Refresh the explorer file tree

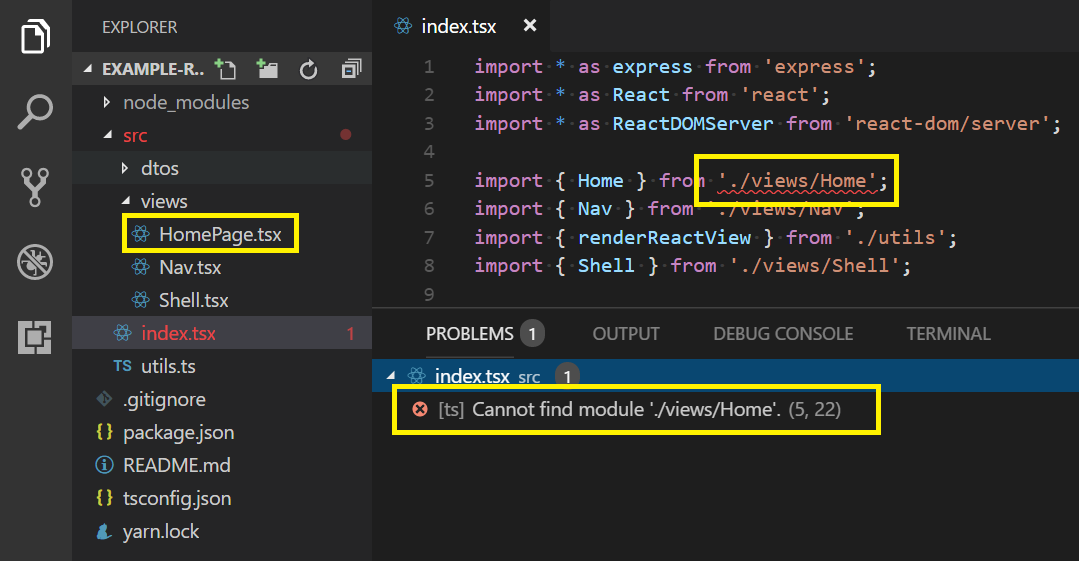[x=308, y=70]
